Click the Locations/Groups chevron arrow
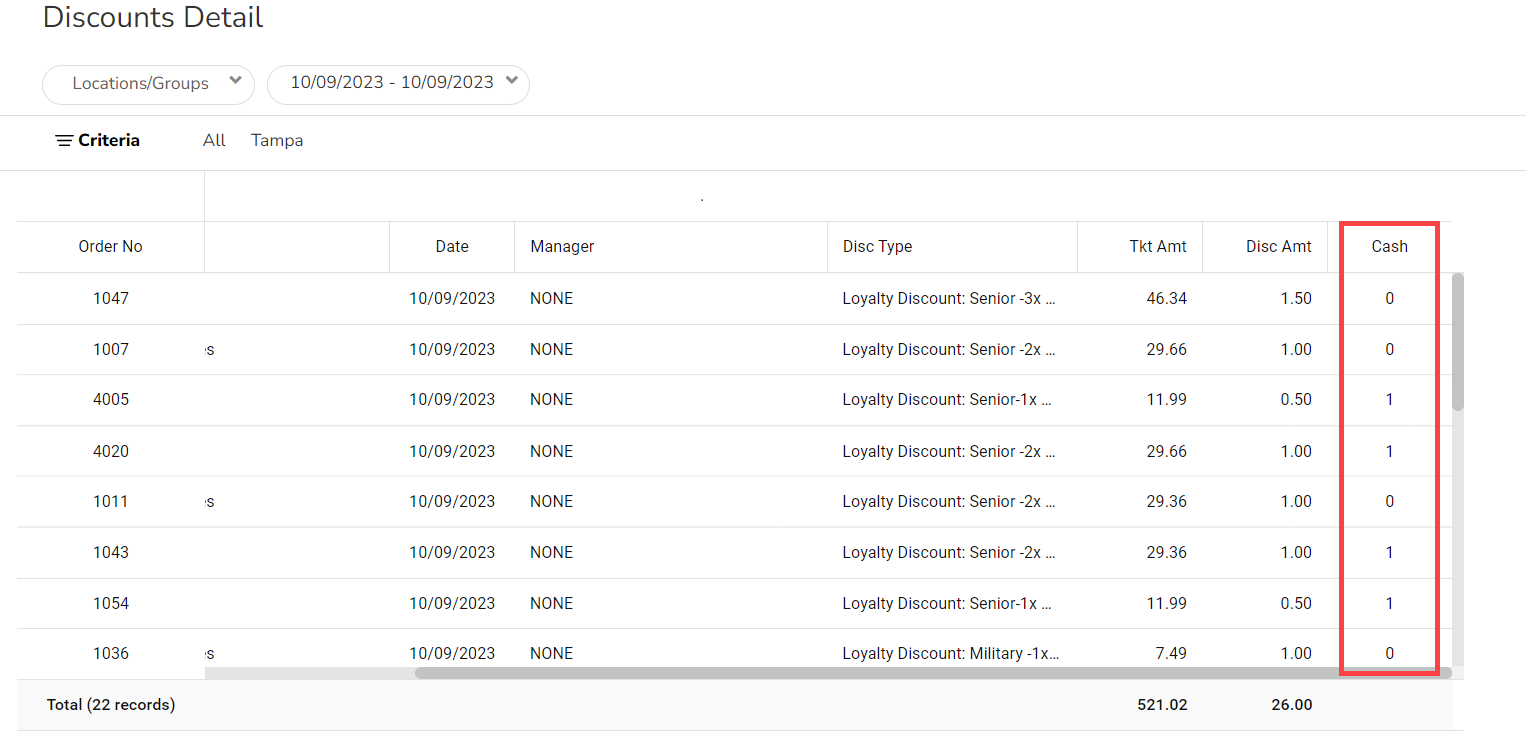Viewport: 1526px width, 753px height. pos(235,82)
